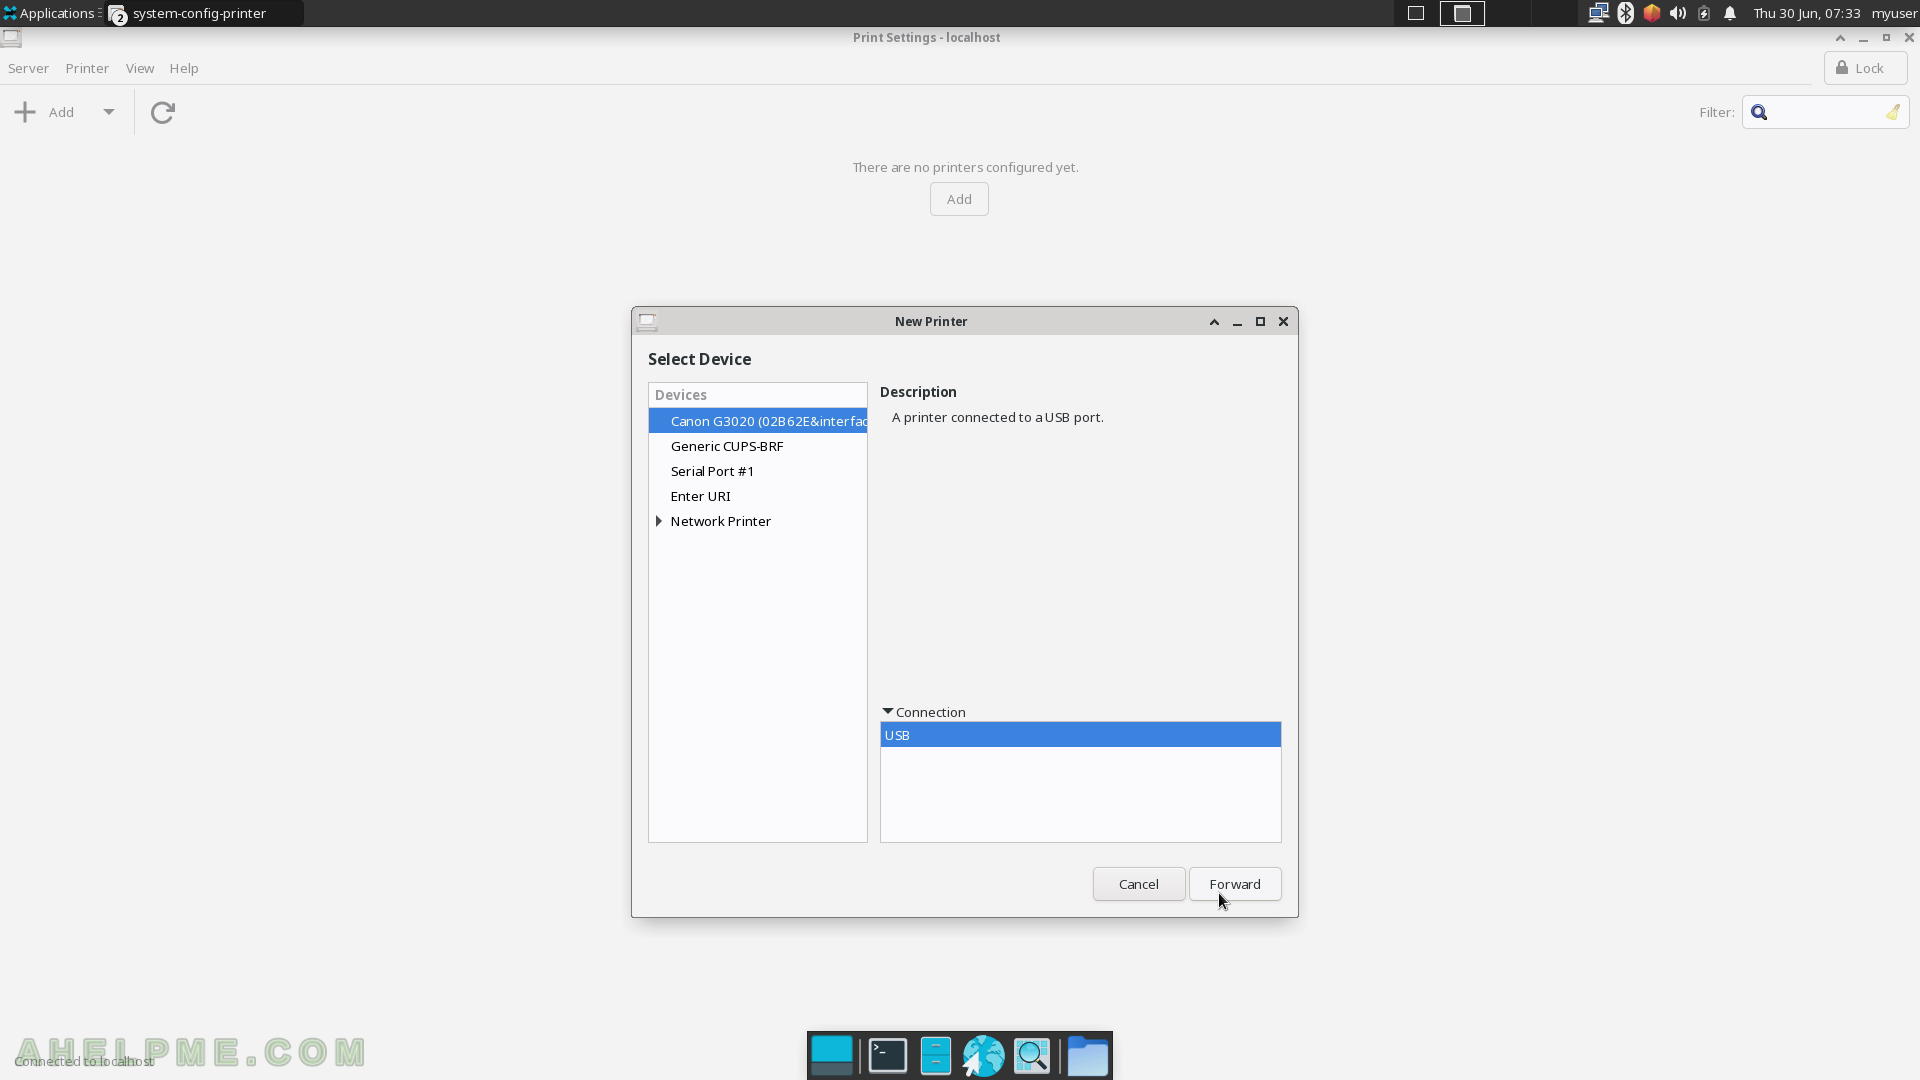Click the Print Settings window menu icon

11,38
